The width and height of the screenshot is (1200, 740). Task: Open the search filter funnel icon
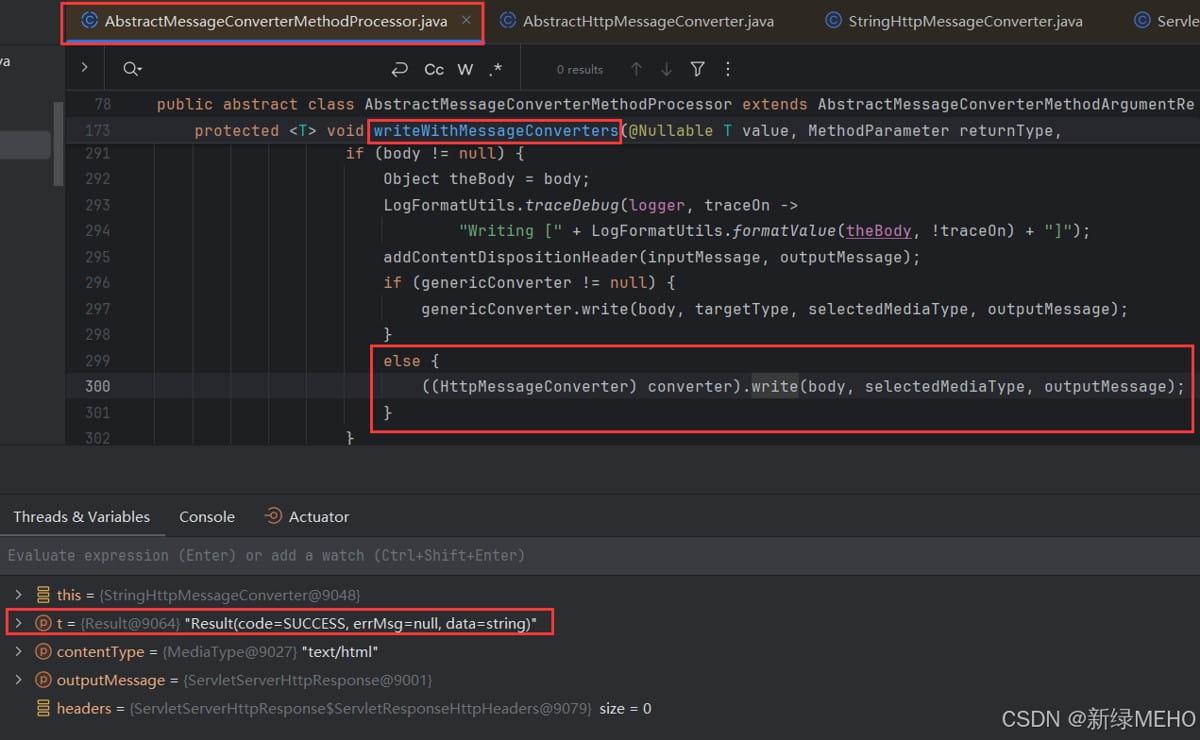(x=698, y=69)
